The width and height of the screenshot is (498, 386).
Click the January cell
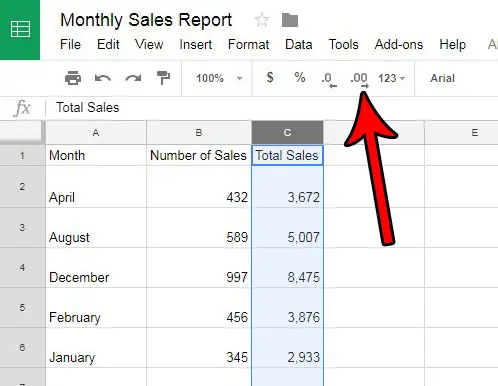coord(96,348)
